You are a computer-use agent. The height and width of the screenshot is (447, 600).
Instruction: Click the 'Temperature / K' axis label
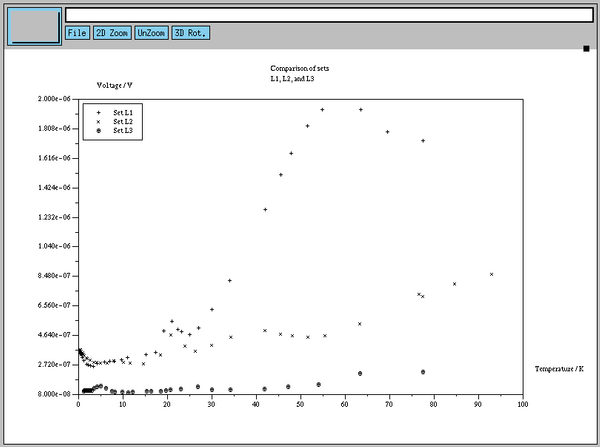pos(559,370)
